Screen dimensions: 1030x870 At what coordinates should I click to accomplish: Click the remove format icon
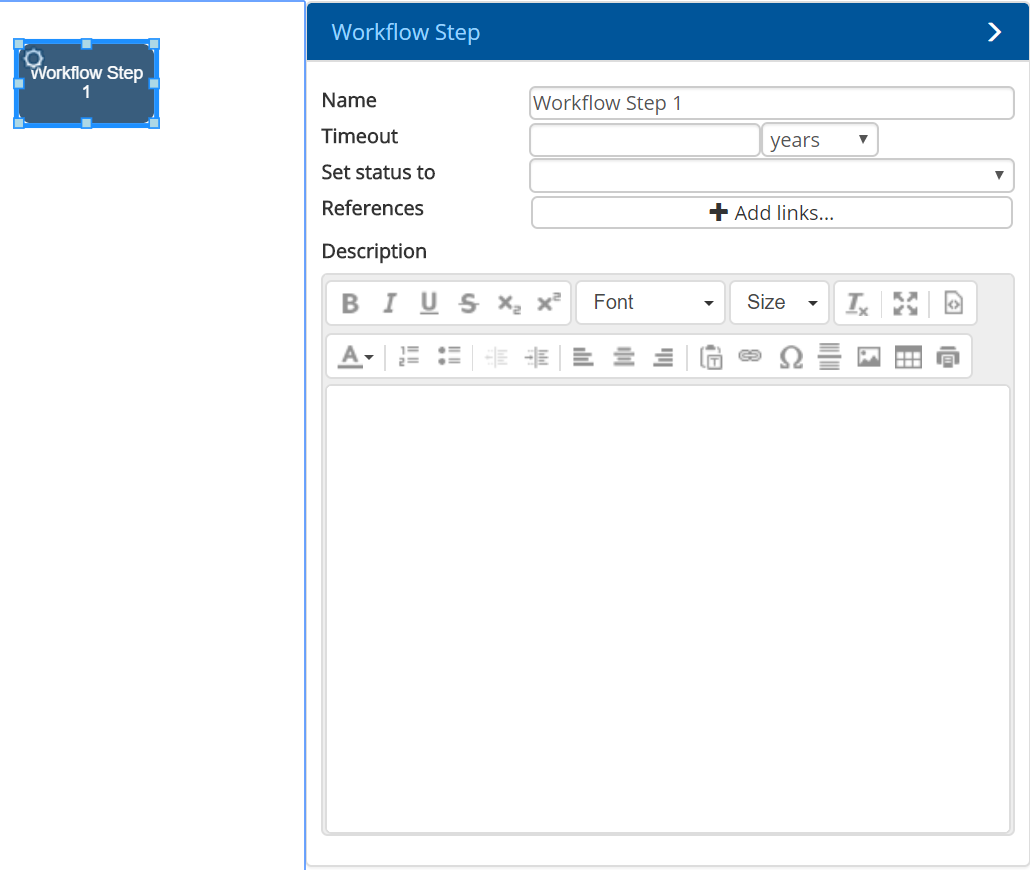857,303
